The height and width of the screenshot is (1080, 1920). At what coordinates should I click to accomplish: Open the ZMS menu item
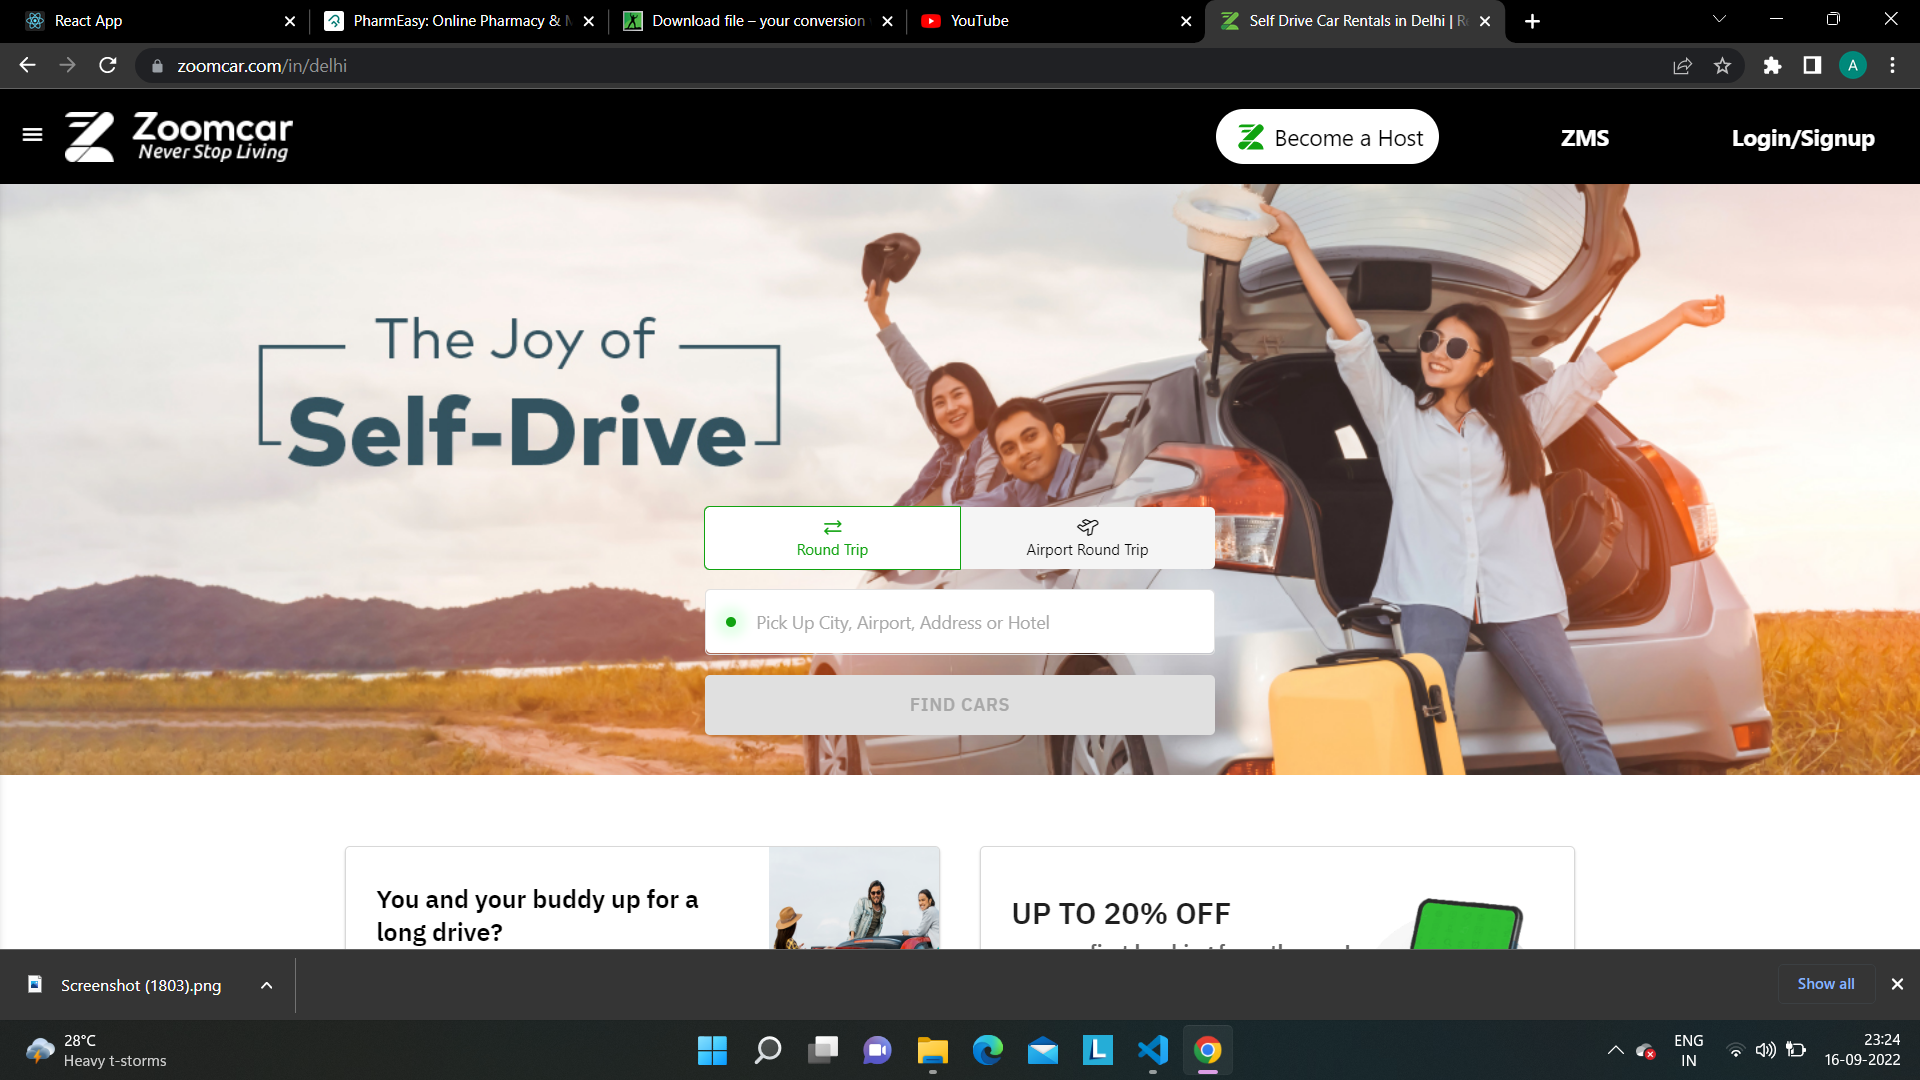[x=1586, y=137]
